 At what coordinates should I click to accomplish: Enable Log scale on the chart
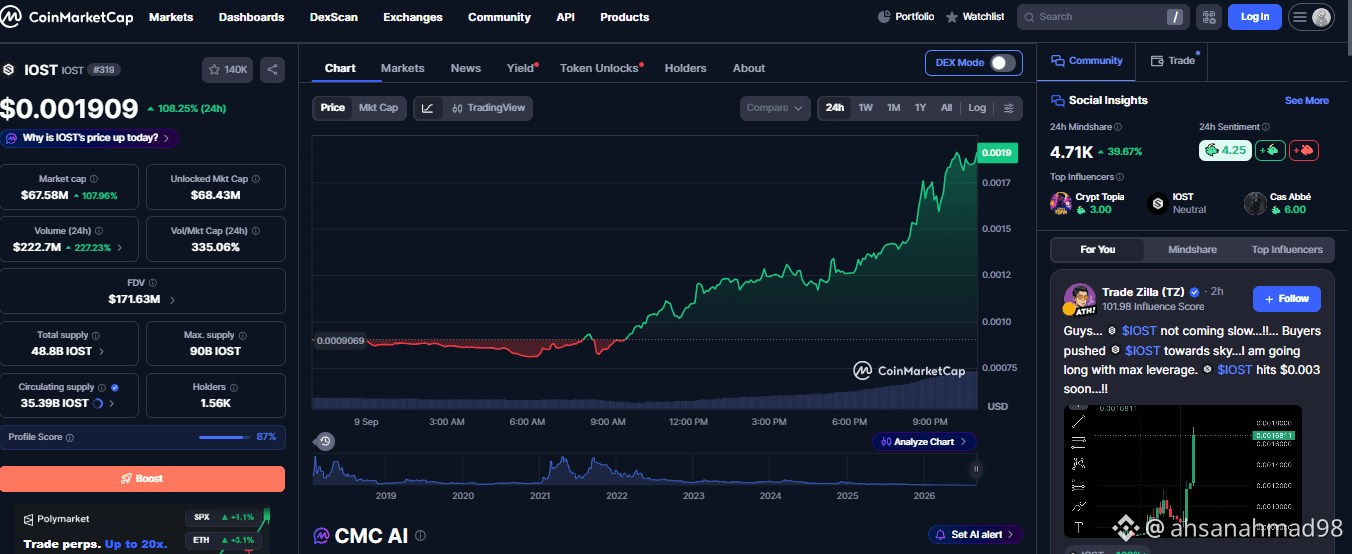click(977, 108)
